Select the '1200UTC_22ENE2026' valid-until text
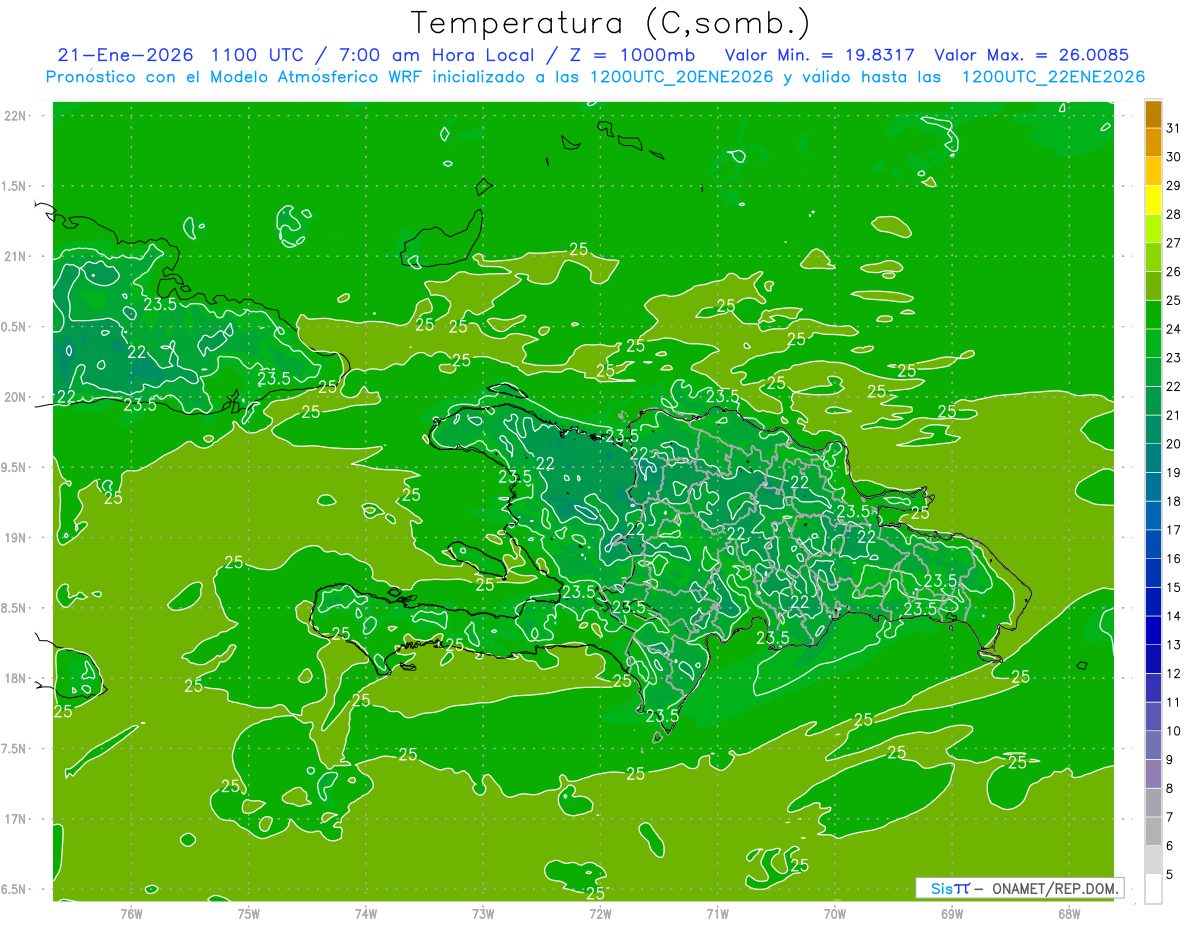This screenshot has height=927, width=1200. (1053, 77)
